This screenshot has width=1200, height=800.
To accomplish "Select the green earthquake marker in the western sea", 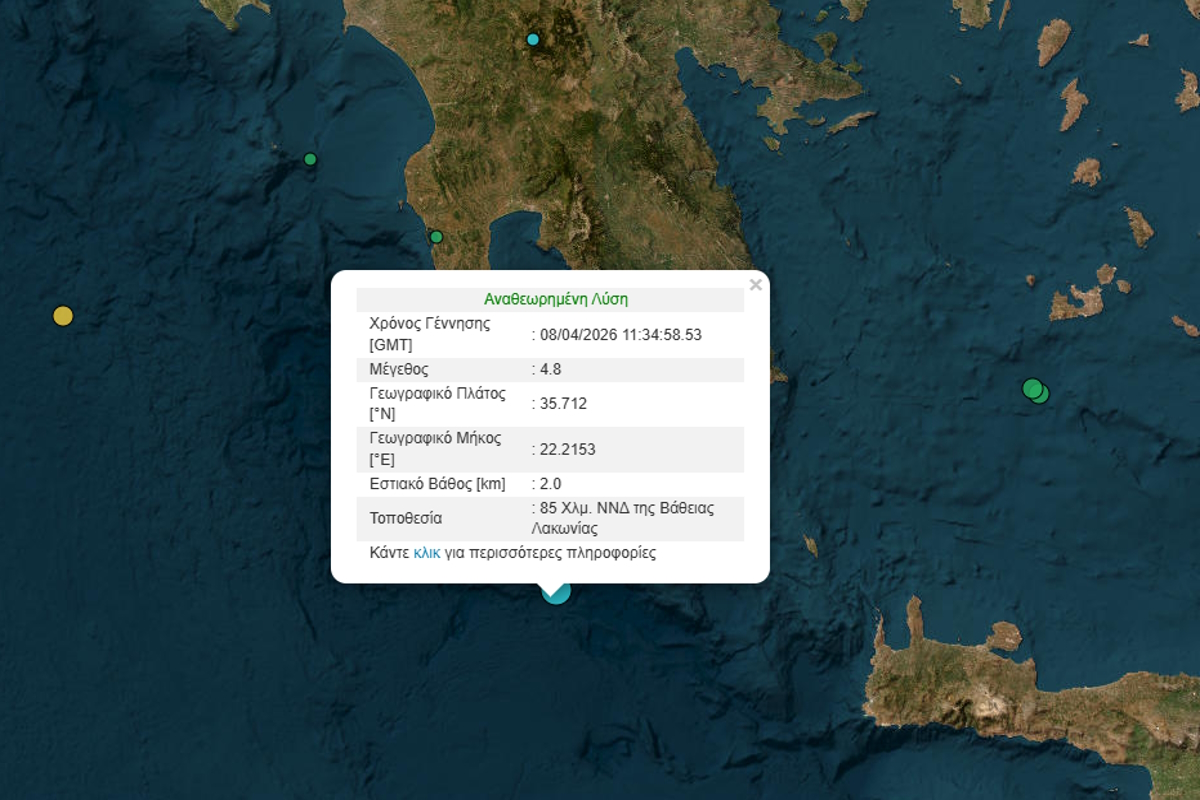I will 310,159.
